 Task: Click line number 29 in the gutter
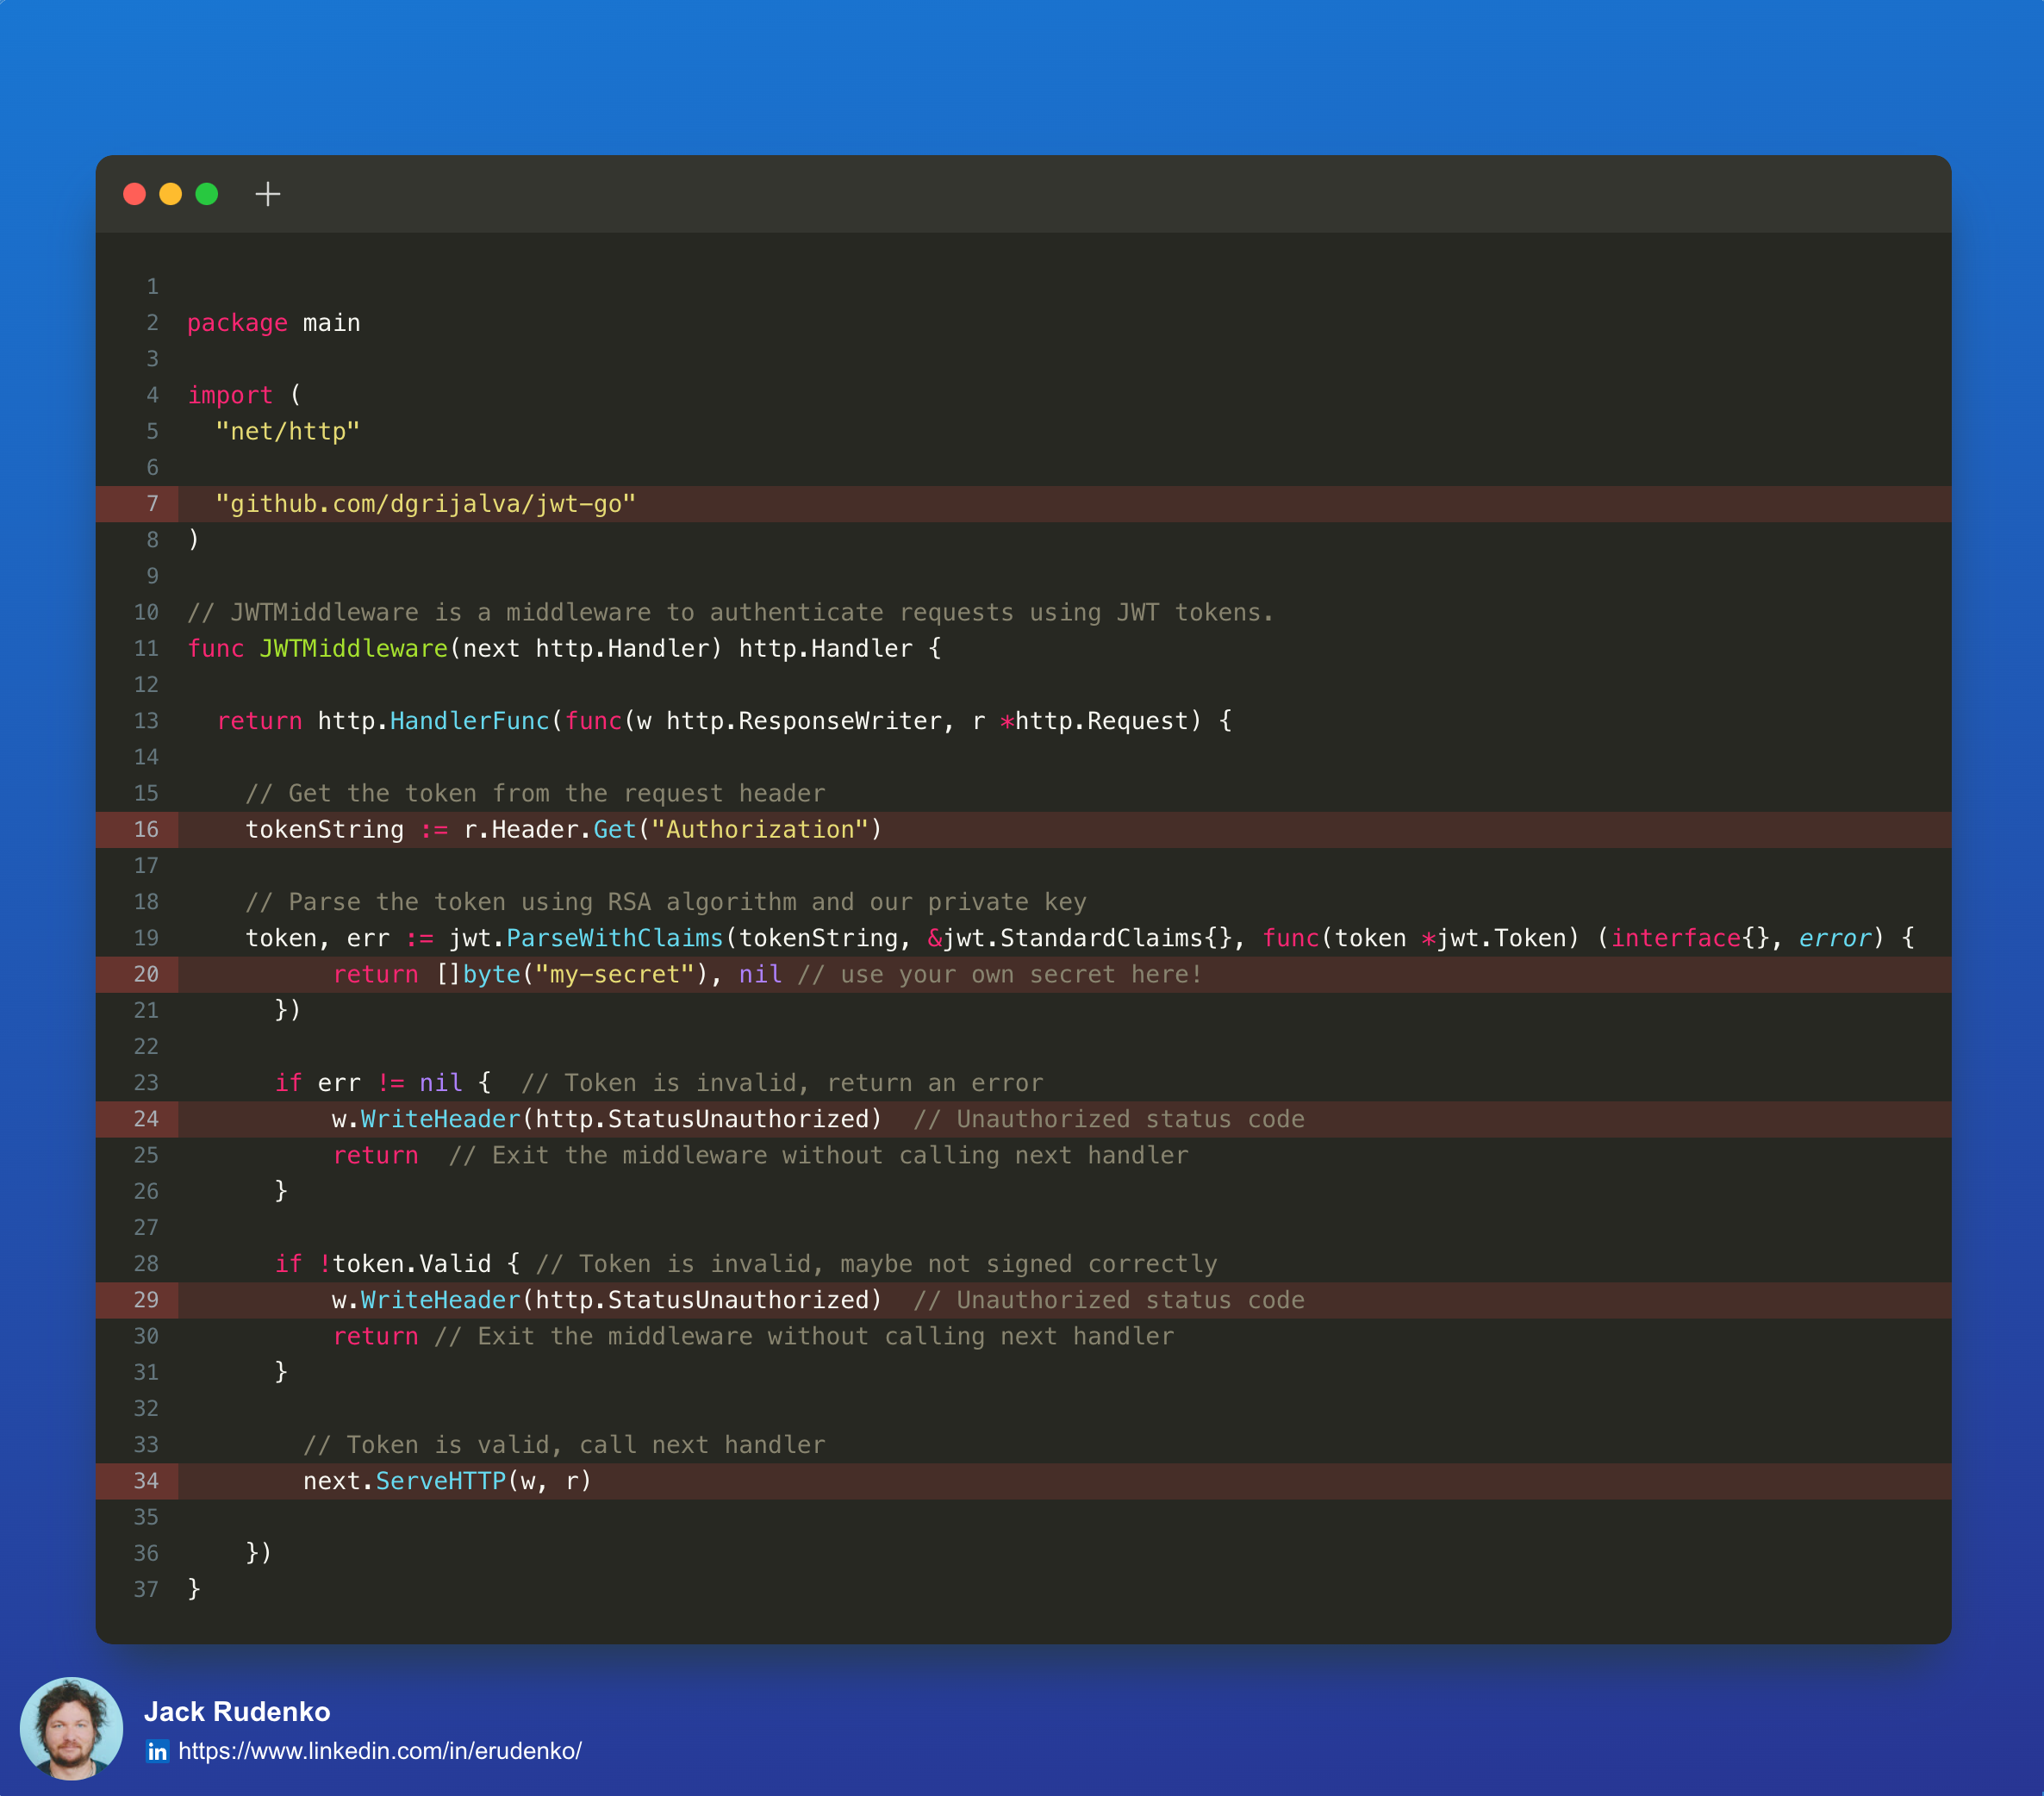(x=146, y=1300)
